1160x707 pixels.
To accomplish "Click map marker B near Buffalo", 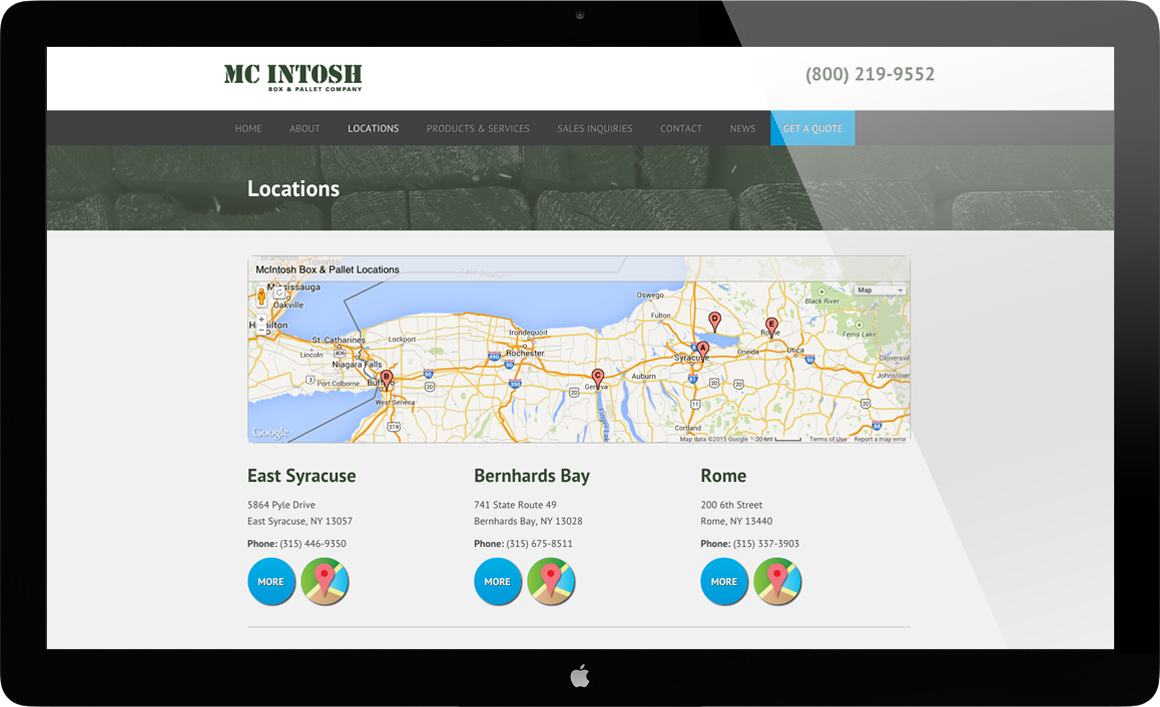I will coord(387,379).
